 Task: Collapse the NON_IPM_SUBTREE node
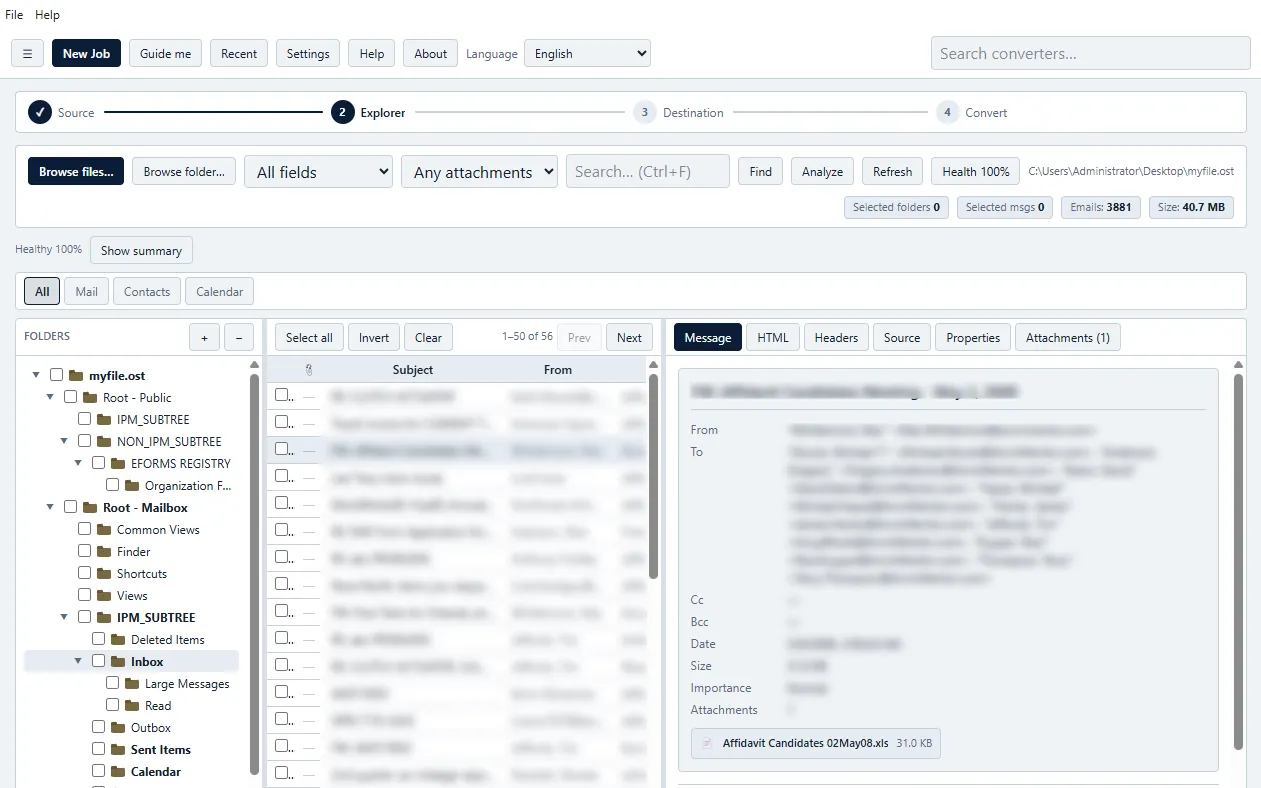pyautogui.click(x=65, y=442)
